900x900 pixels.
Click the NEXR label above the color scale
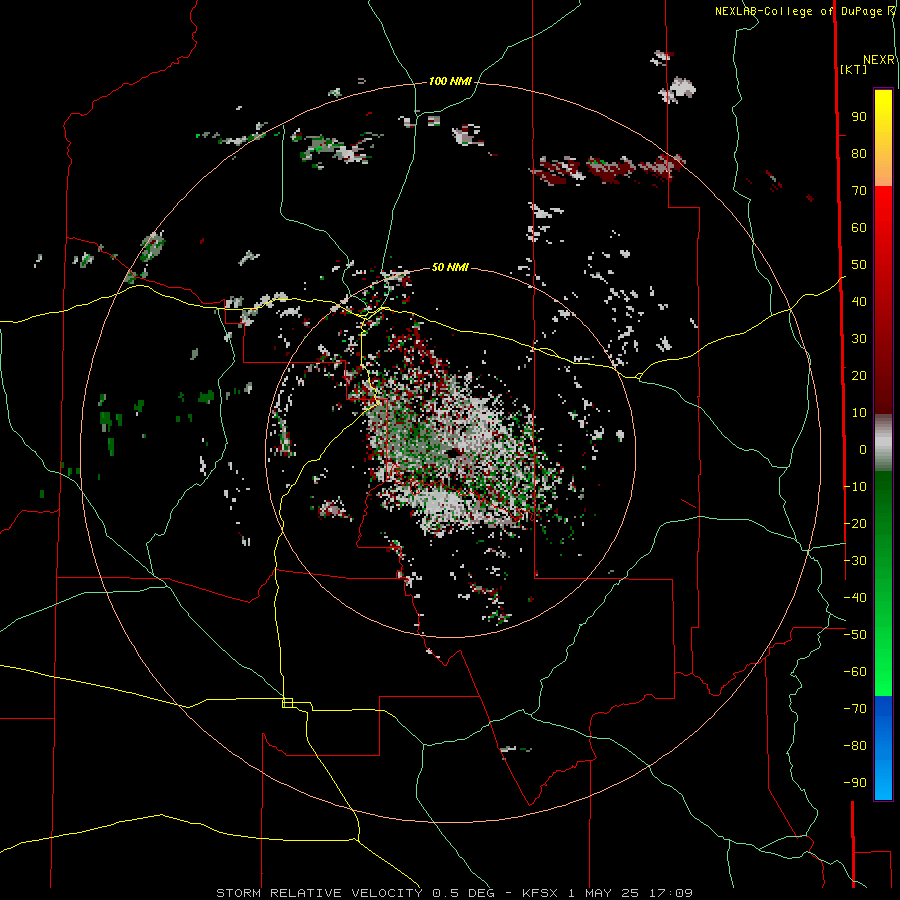point(879,60)
